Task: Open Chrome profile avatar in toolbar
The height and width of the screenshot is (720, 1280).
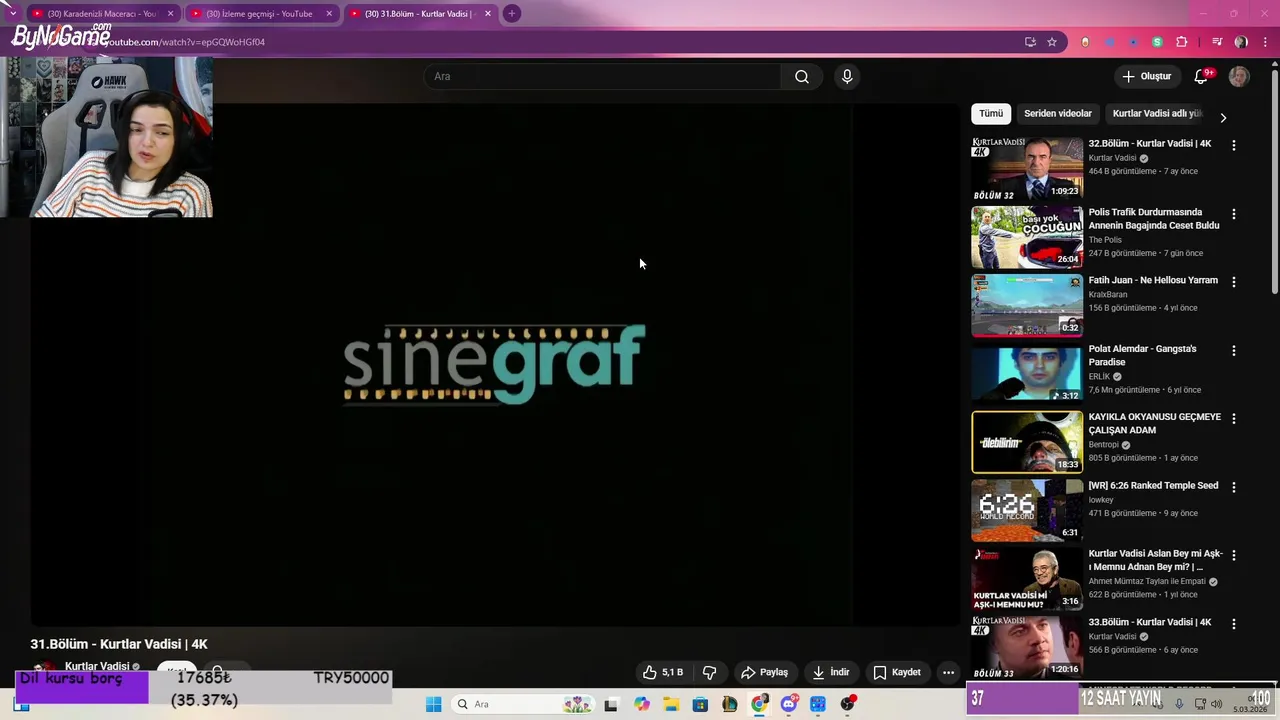Action: tap(1241, 42)
